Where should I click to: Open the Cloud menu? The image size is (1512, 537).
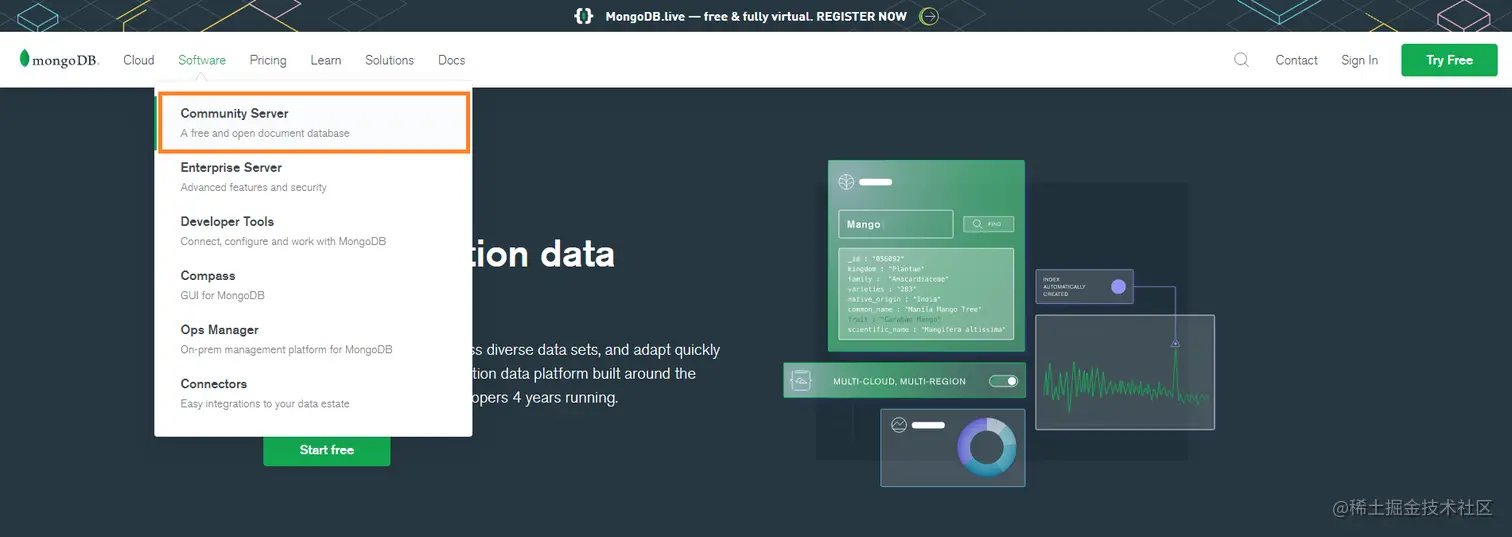click(139, 60)
